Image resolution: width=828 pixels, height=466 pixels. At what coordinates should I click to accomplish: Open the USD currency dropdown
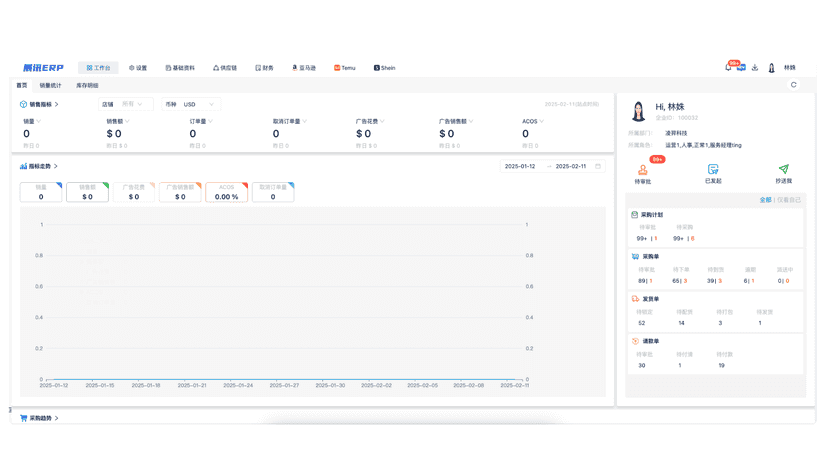[x=191, y=105]
